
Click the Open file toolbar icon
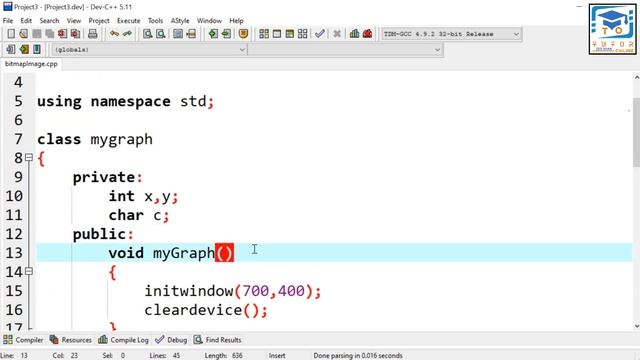point(24,34)
